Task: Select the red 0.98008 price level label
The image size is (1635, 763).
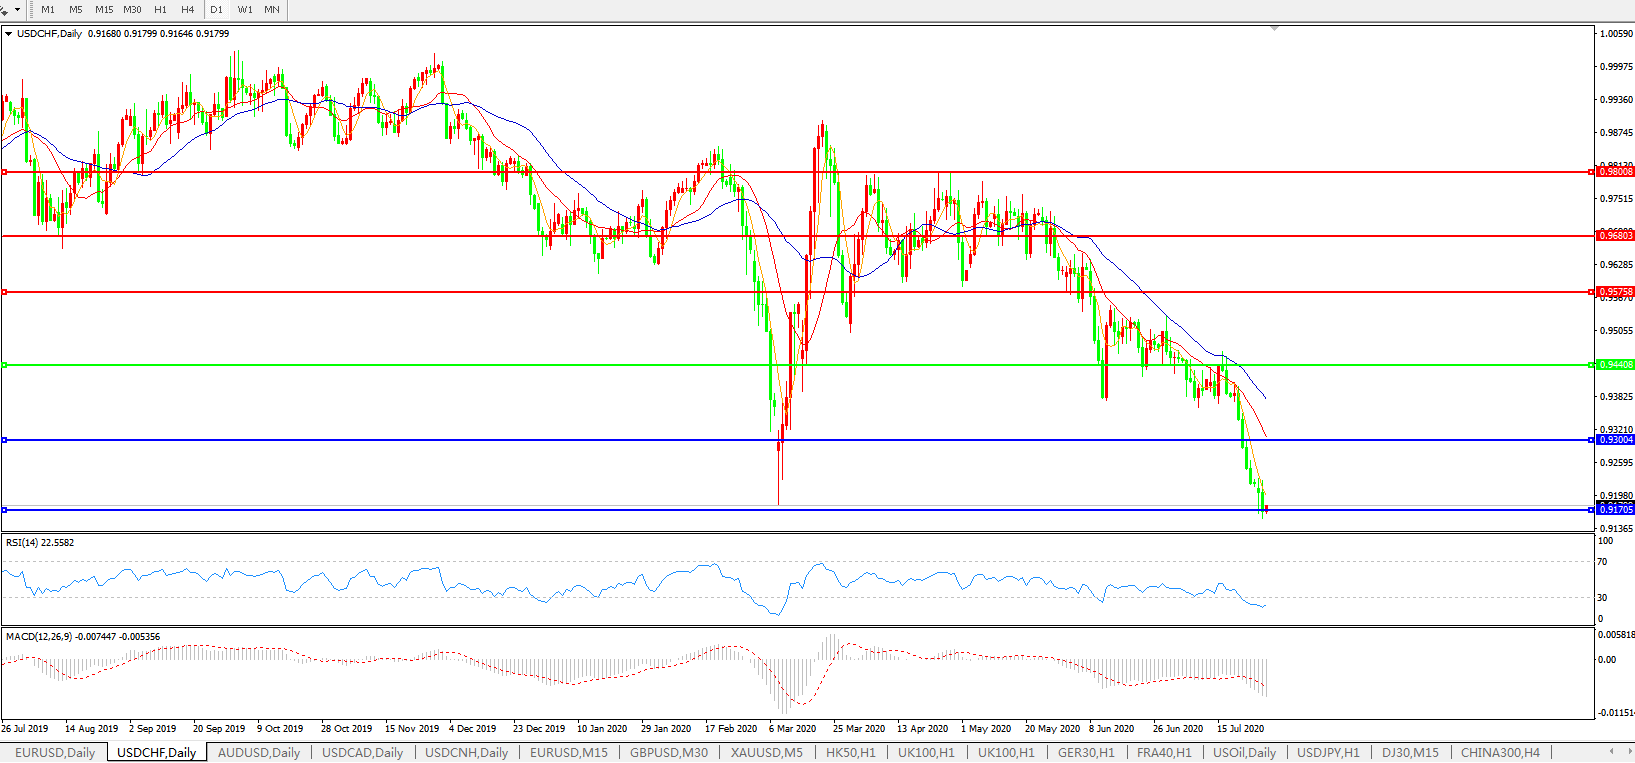Action: pos(1615,172)
